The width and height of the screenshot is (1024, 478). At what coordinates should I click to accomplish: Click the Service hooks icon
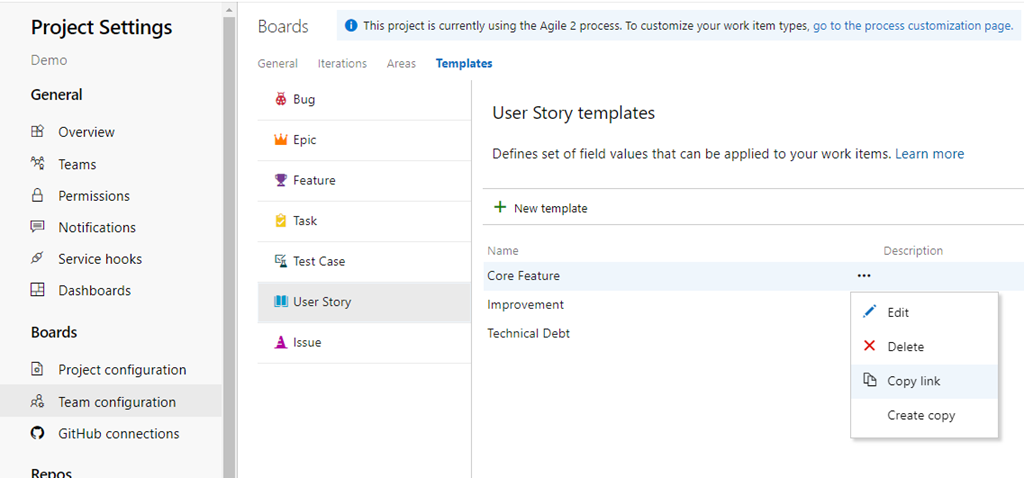(38, 259)
